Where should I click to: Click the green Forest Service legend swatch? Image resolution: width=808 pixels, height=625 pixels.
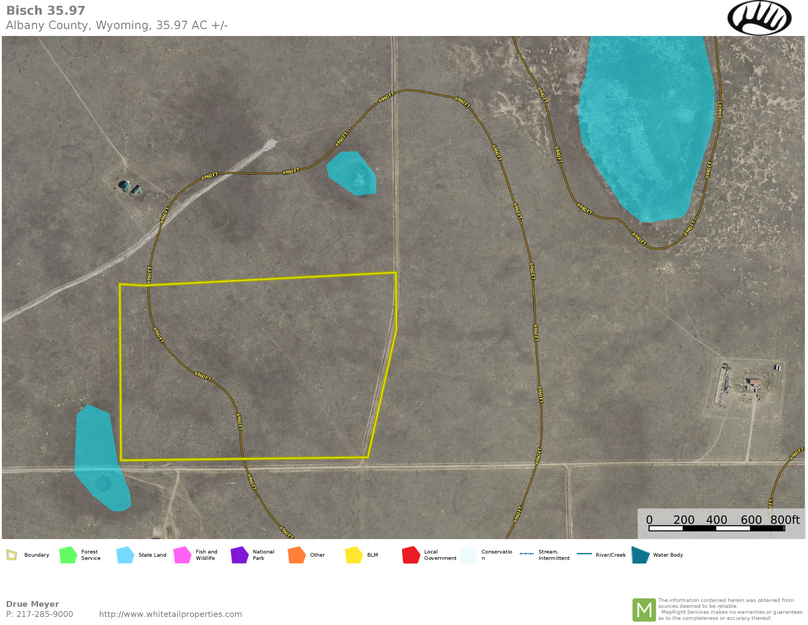tap(68, 555)
